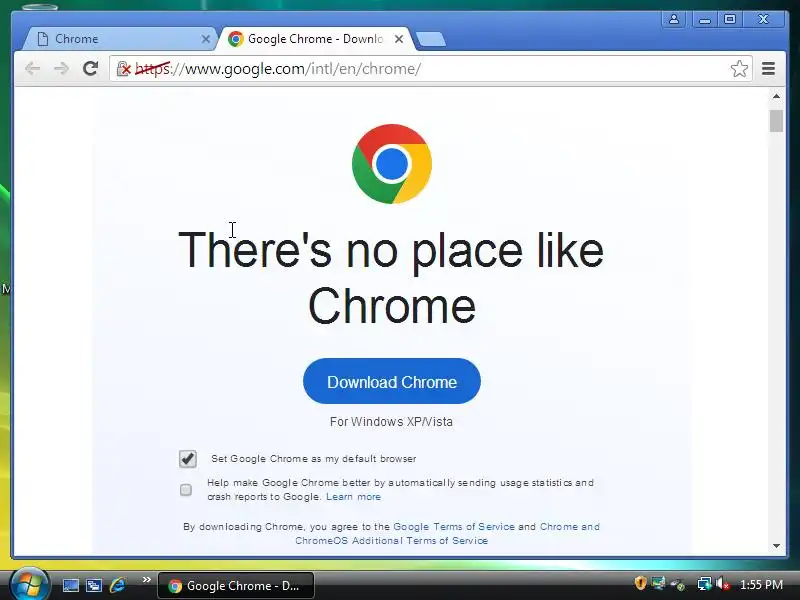Close the first 'Chrome' tab

(206, 39)
